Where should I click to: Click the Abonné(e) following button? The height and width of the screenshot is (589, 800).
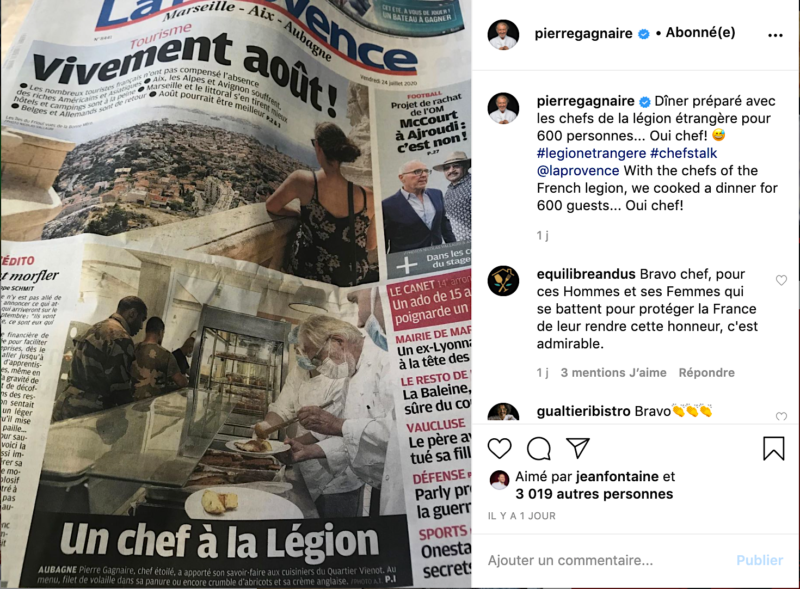701,33
